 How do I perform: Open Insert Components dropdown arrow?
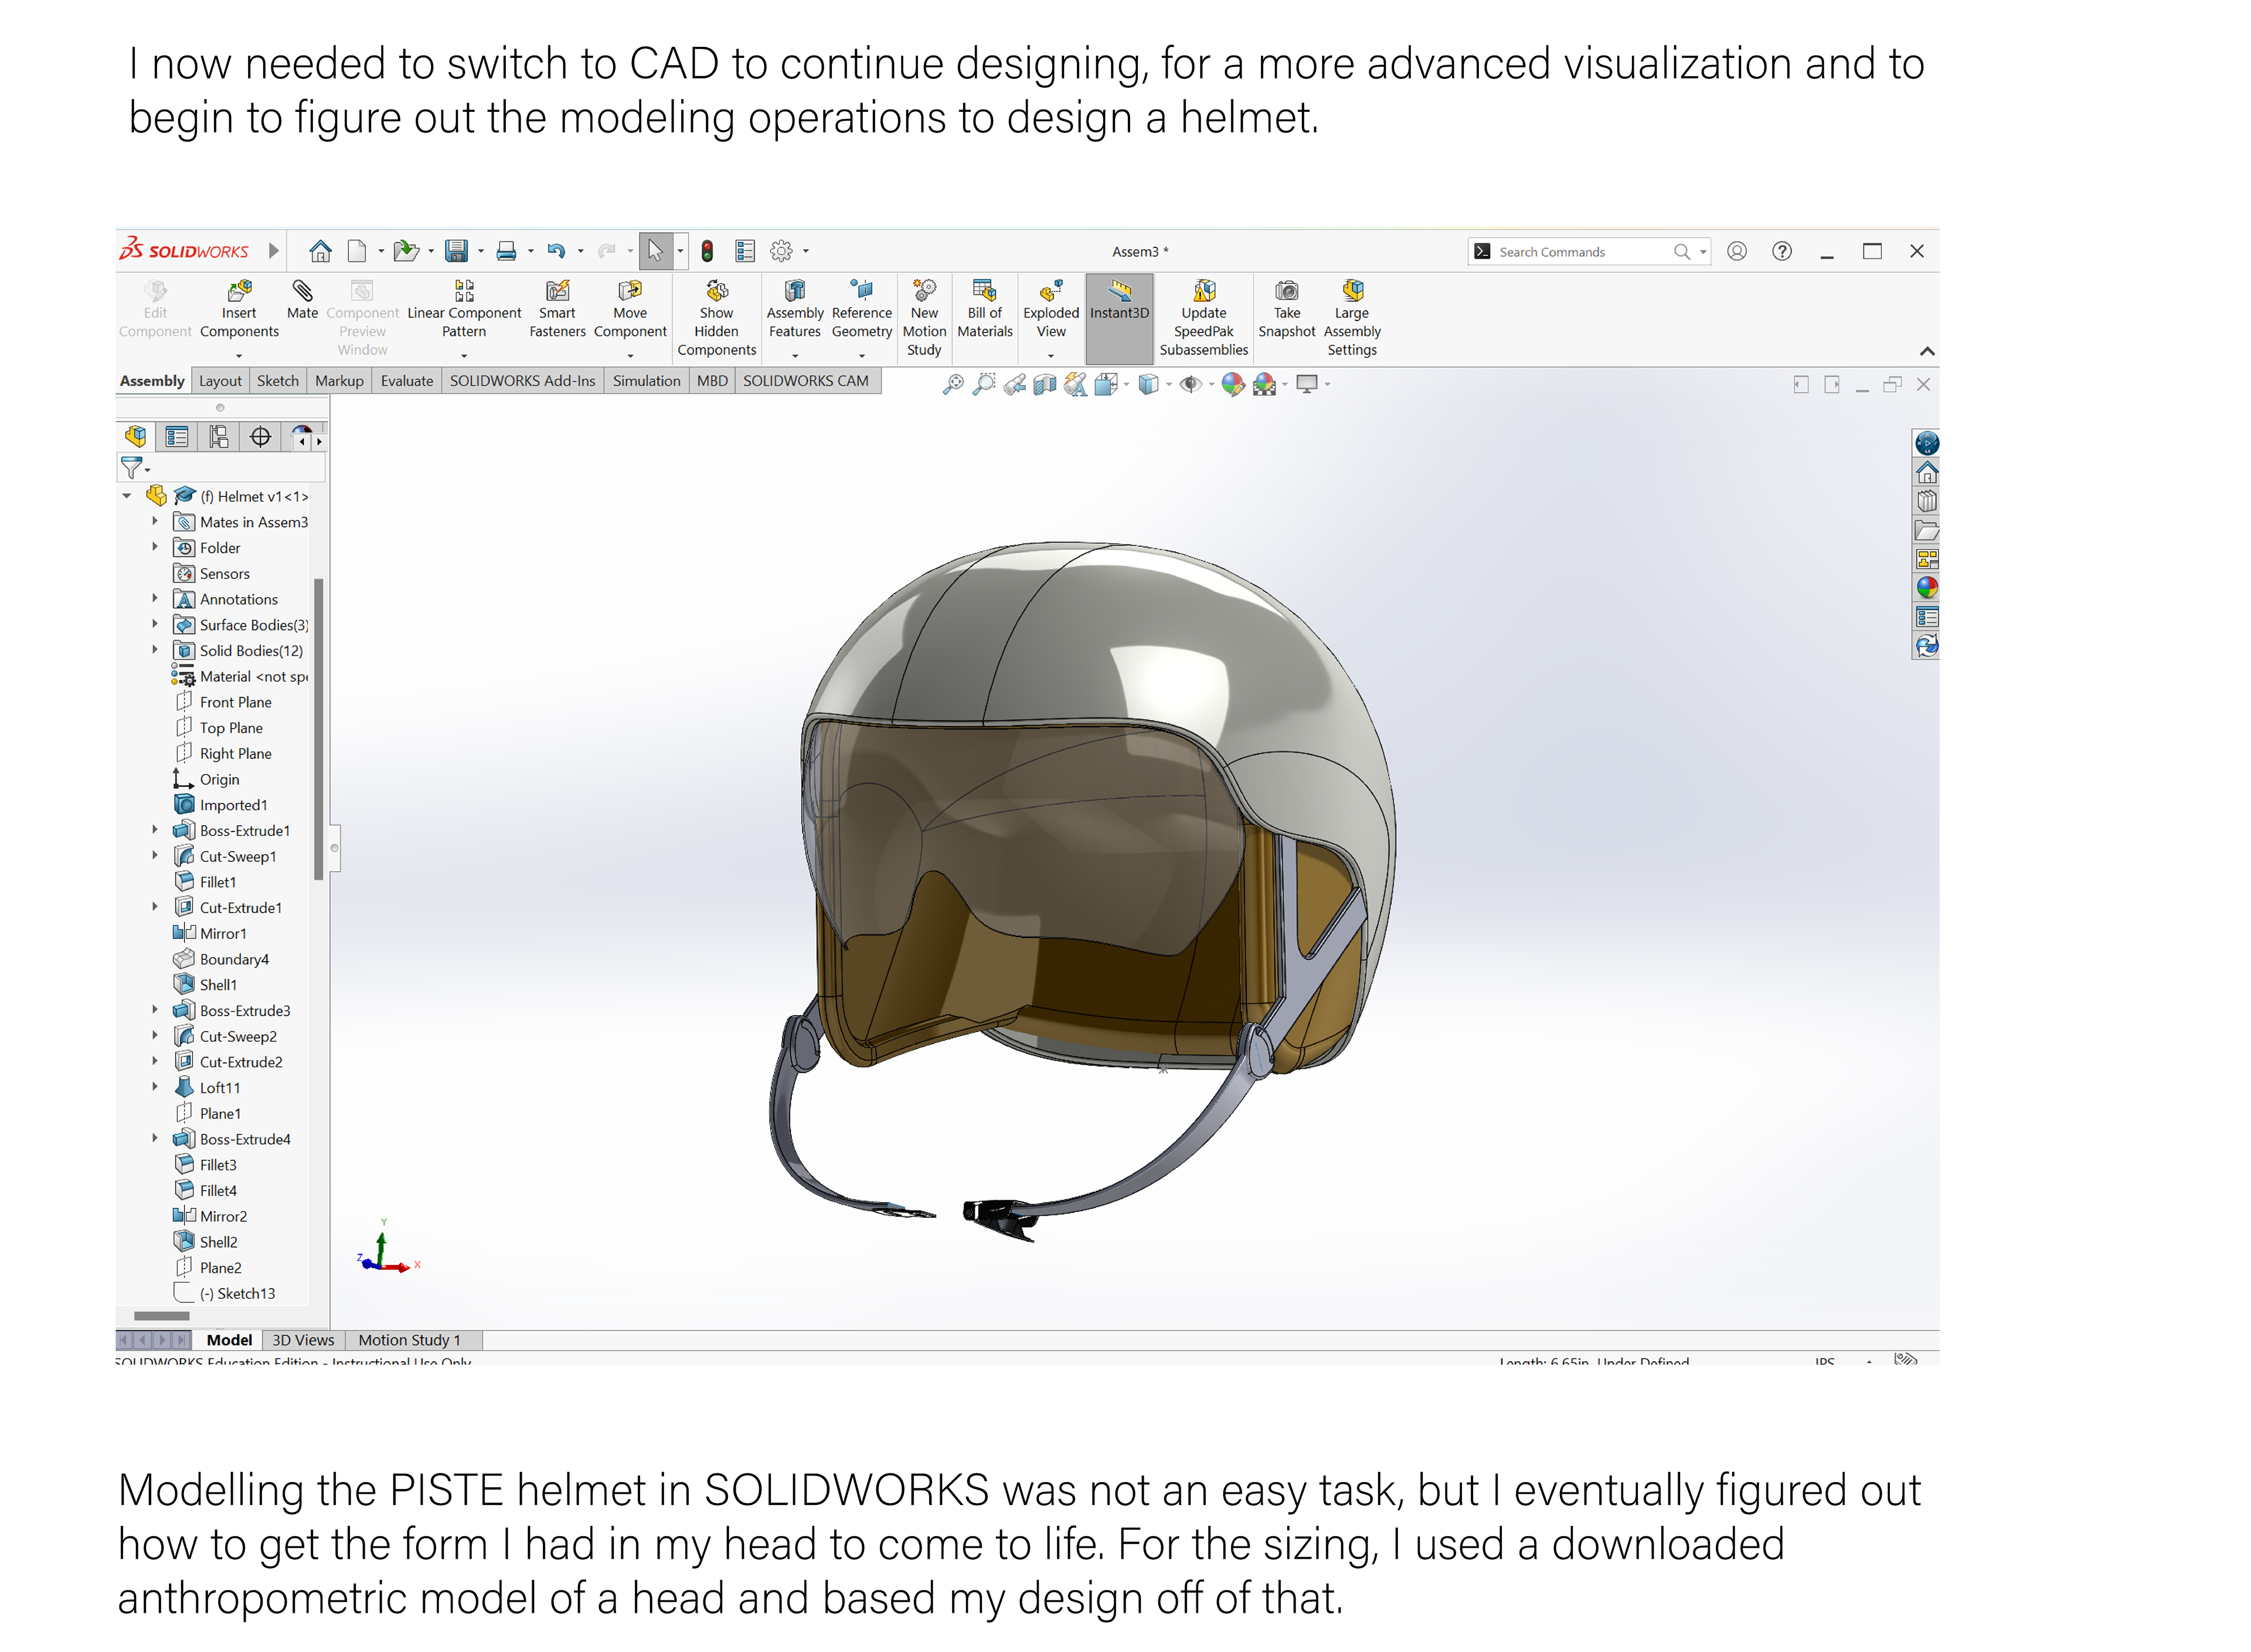[239, 356]
